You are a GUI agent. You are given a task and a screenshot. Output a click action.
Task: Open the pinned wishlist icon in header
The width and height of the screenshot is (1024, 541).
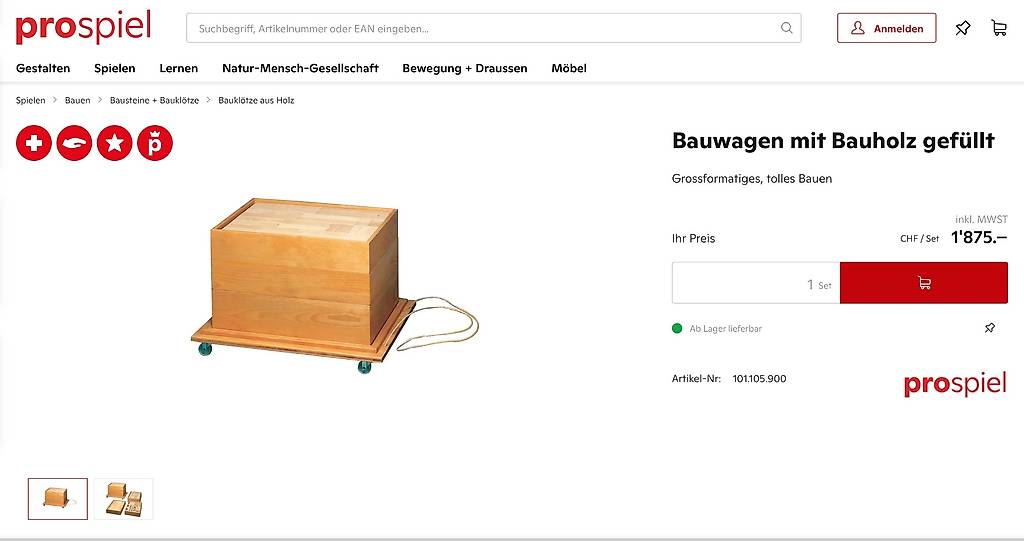tap(963, 28)
